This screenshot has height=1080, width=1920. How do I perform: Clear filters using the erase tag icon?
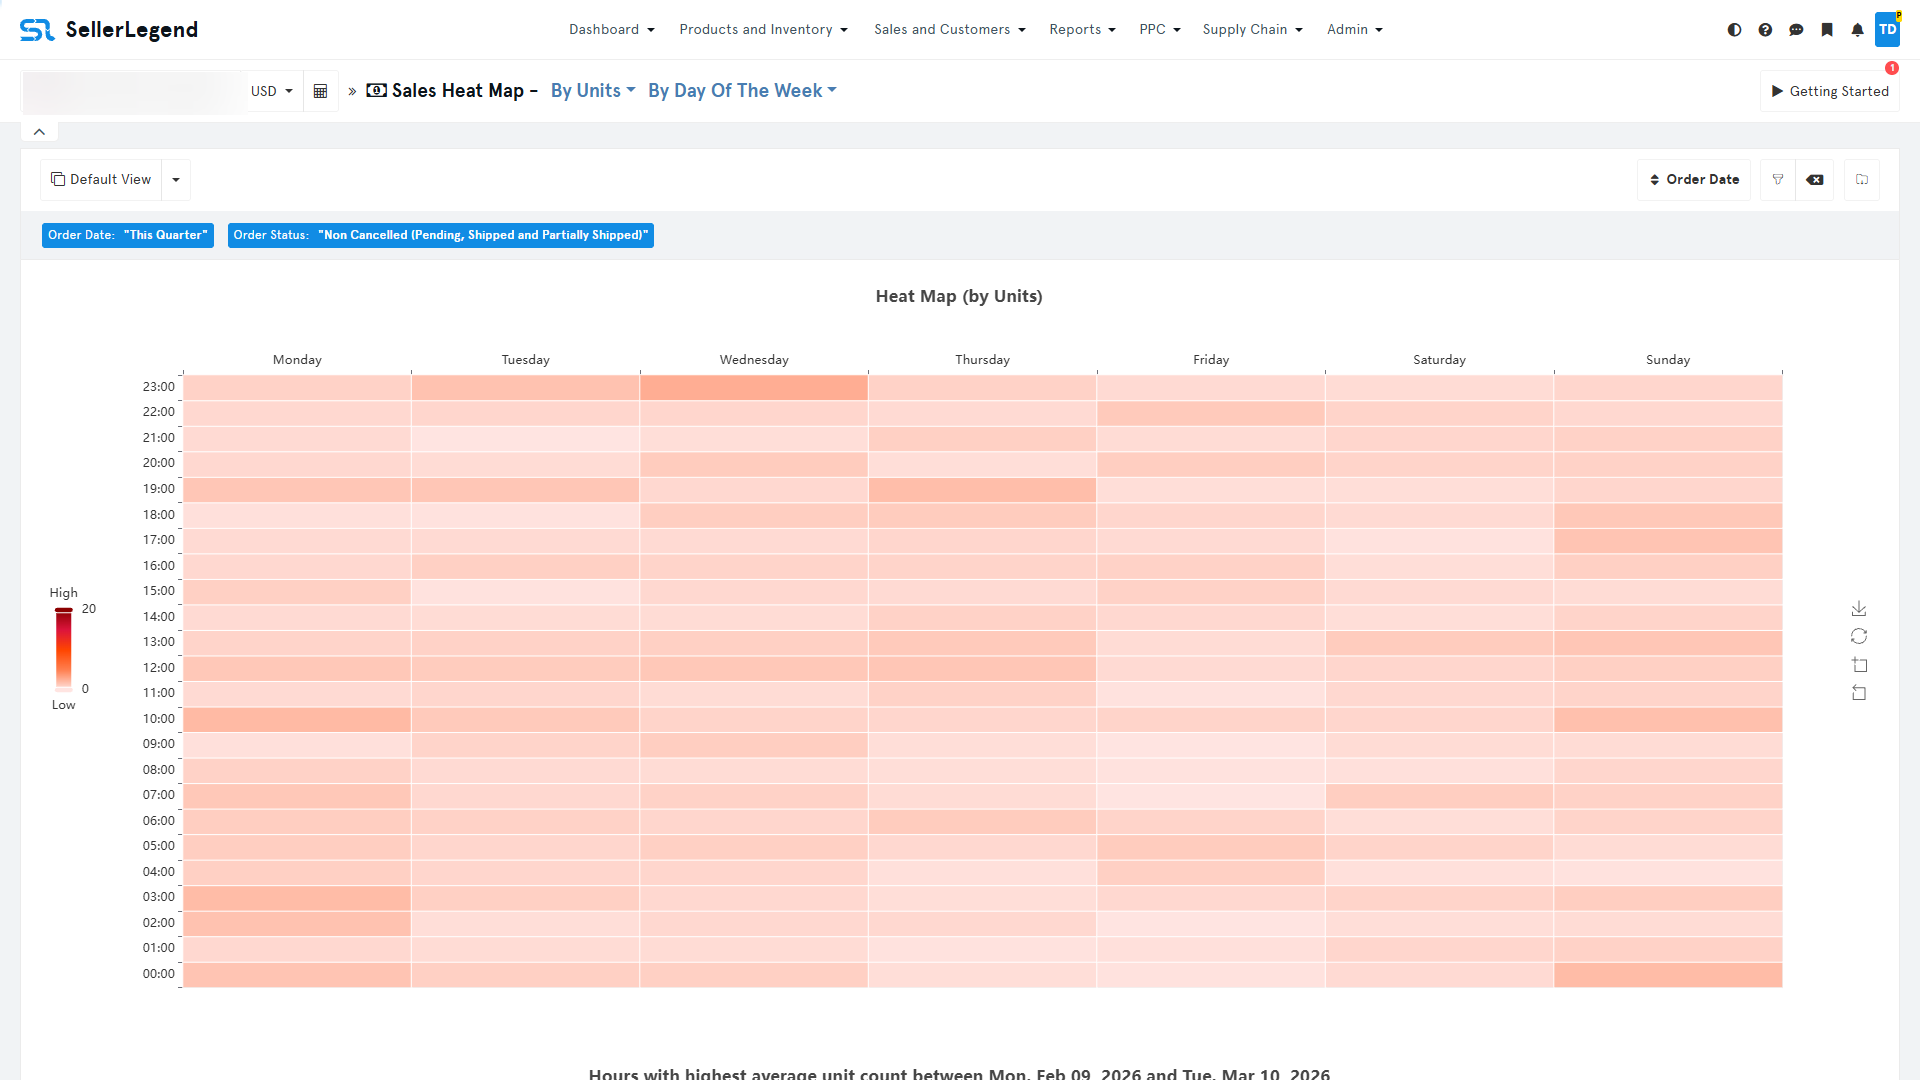tap(1815, 180)
